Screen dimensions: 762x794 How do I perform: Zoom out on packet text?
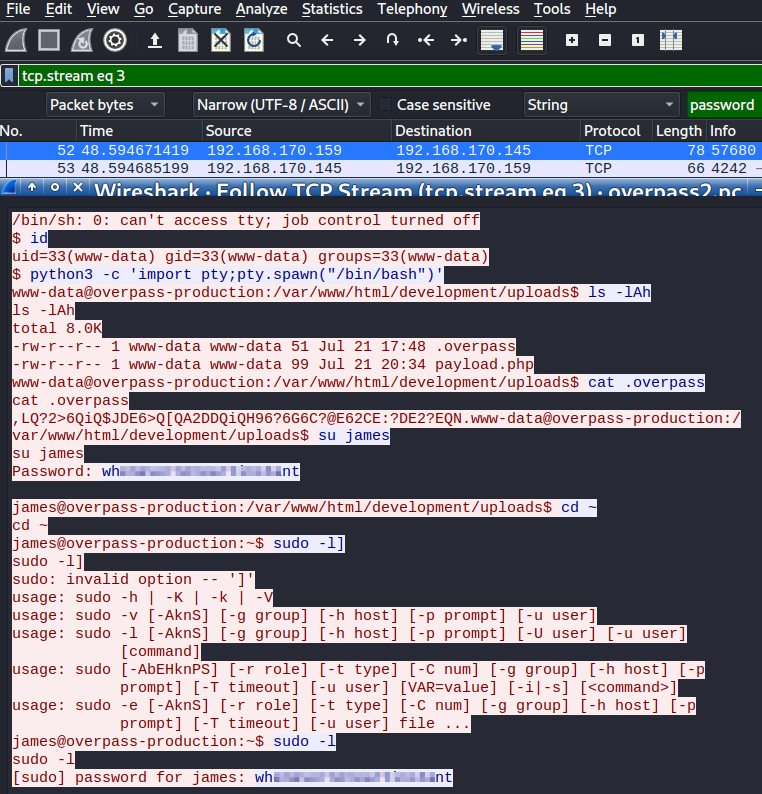605,40
